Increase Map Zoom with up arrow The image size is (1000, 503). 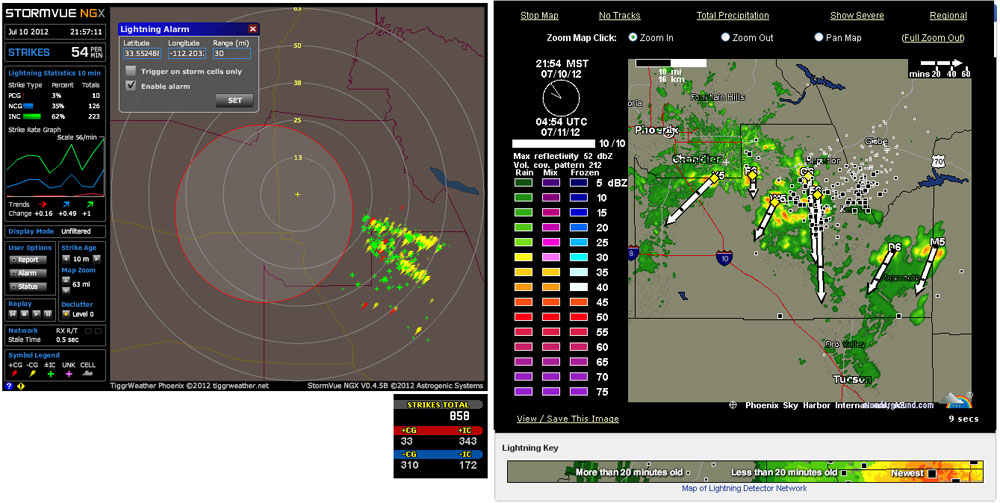(x=66, y=279)
